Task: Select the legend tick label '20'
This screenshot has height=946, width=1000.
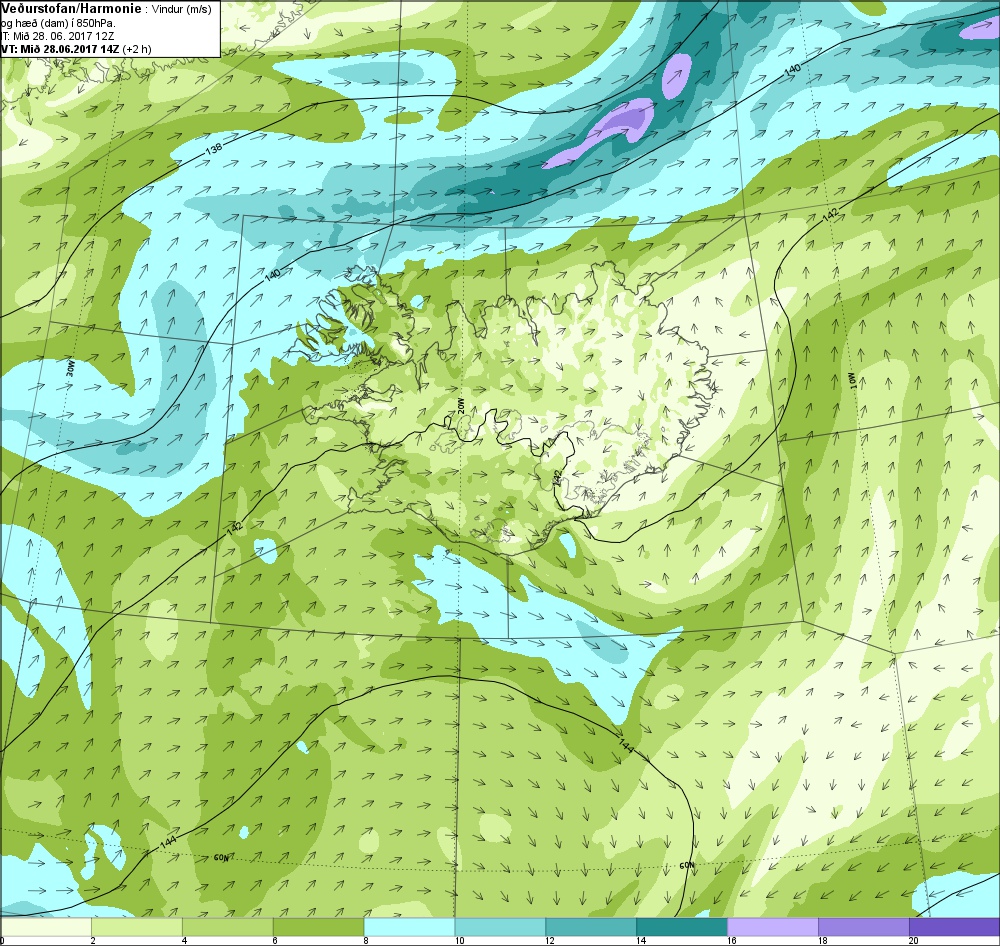Action: (x=913, y=940)
